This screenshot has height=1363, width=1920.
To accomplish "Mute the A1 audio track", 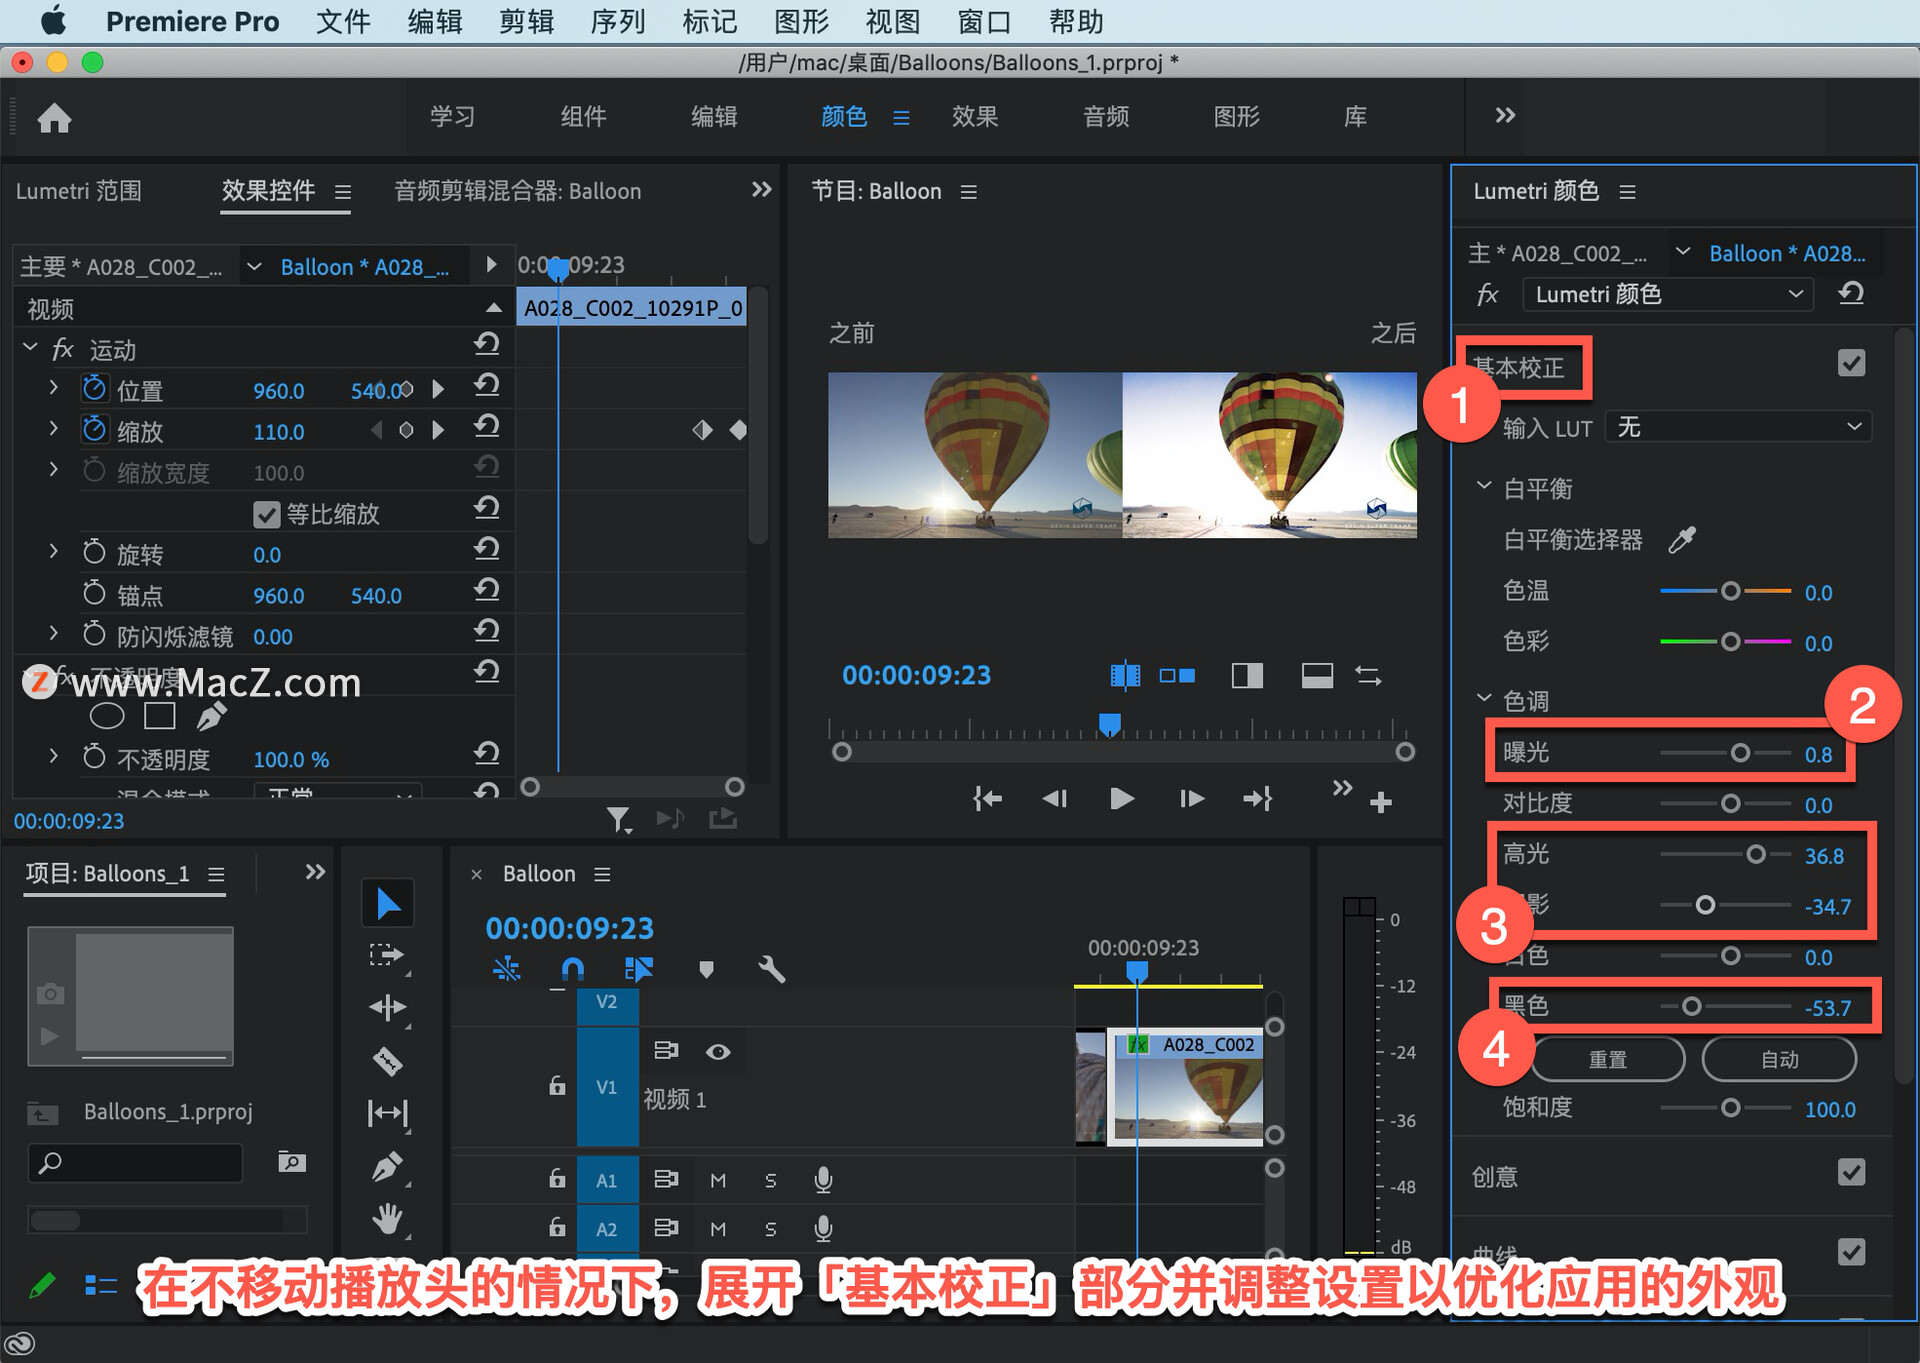I will click(718, 1181).
